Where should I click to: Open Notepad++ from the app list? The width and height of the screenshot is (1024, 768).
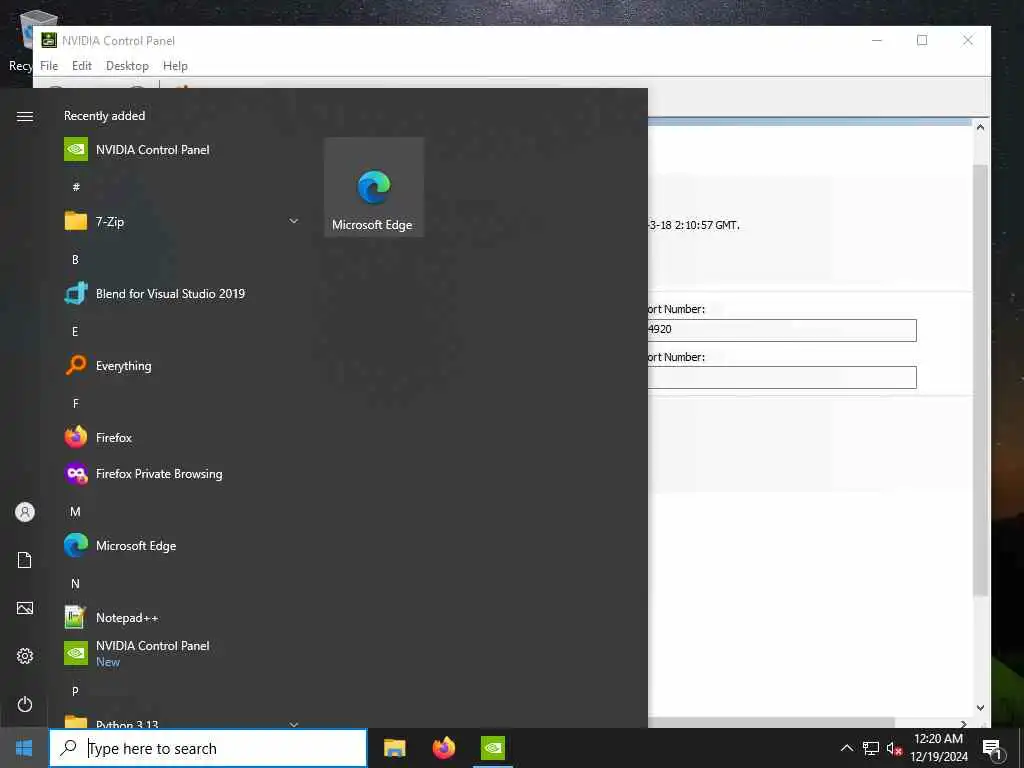(x=183, y=617)
